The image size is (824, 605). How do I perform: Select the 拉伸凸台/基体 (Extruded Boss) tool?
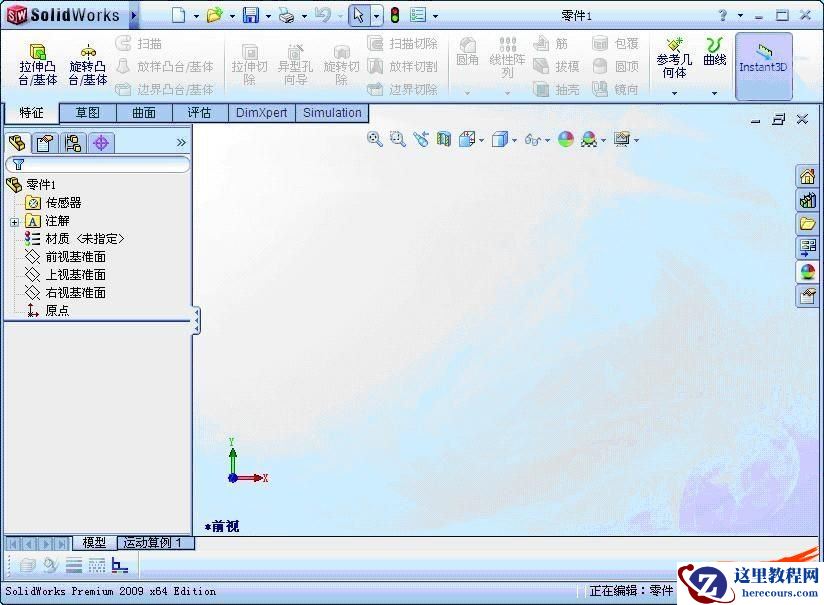click(x=37, y=60)
